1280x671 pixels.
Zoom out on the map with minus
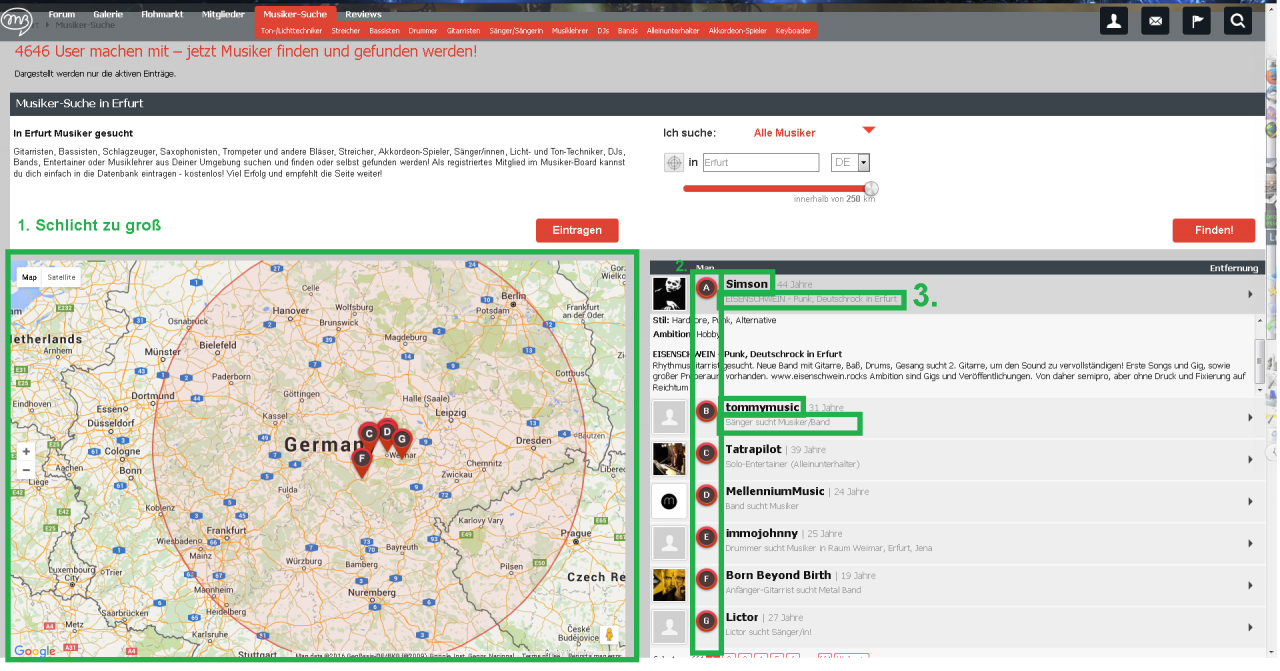coord(26,470)
